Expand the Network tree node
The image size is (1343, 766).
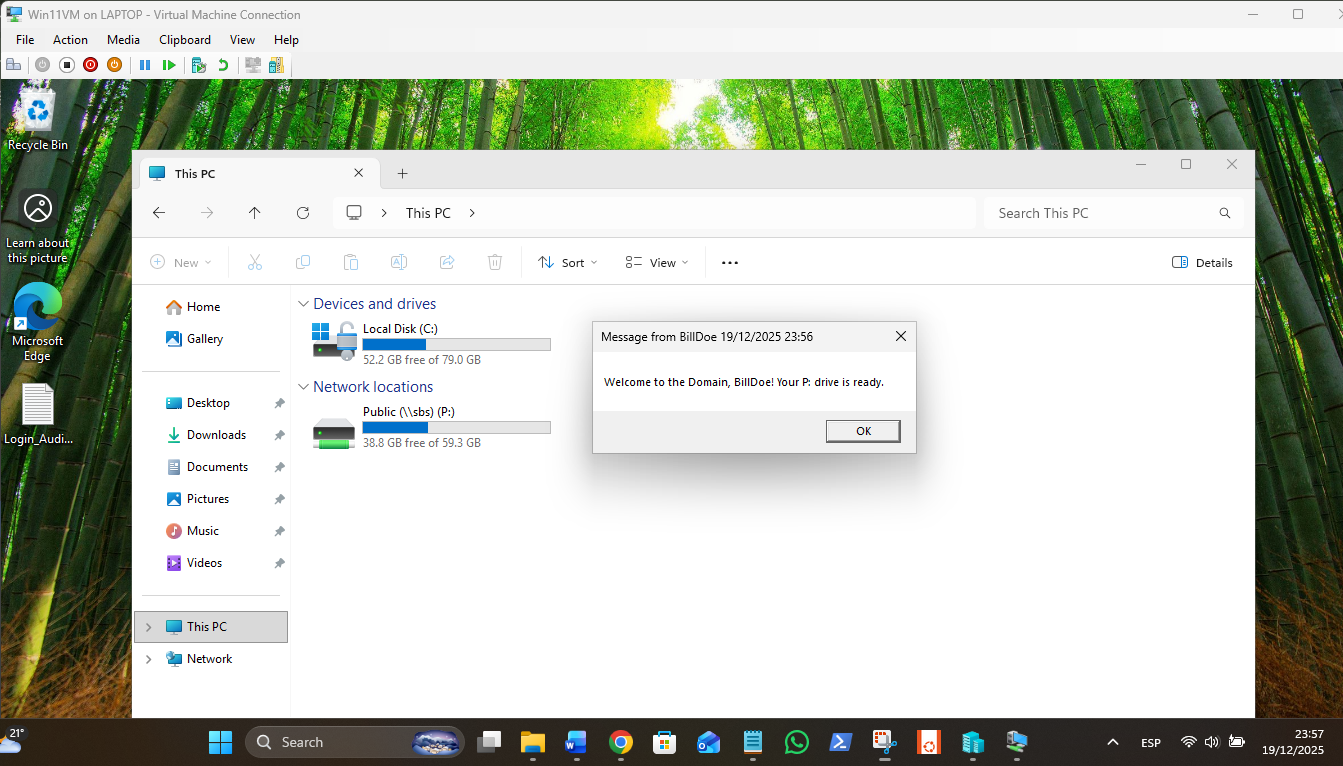[x=149, y=659]
